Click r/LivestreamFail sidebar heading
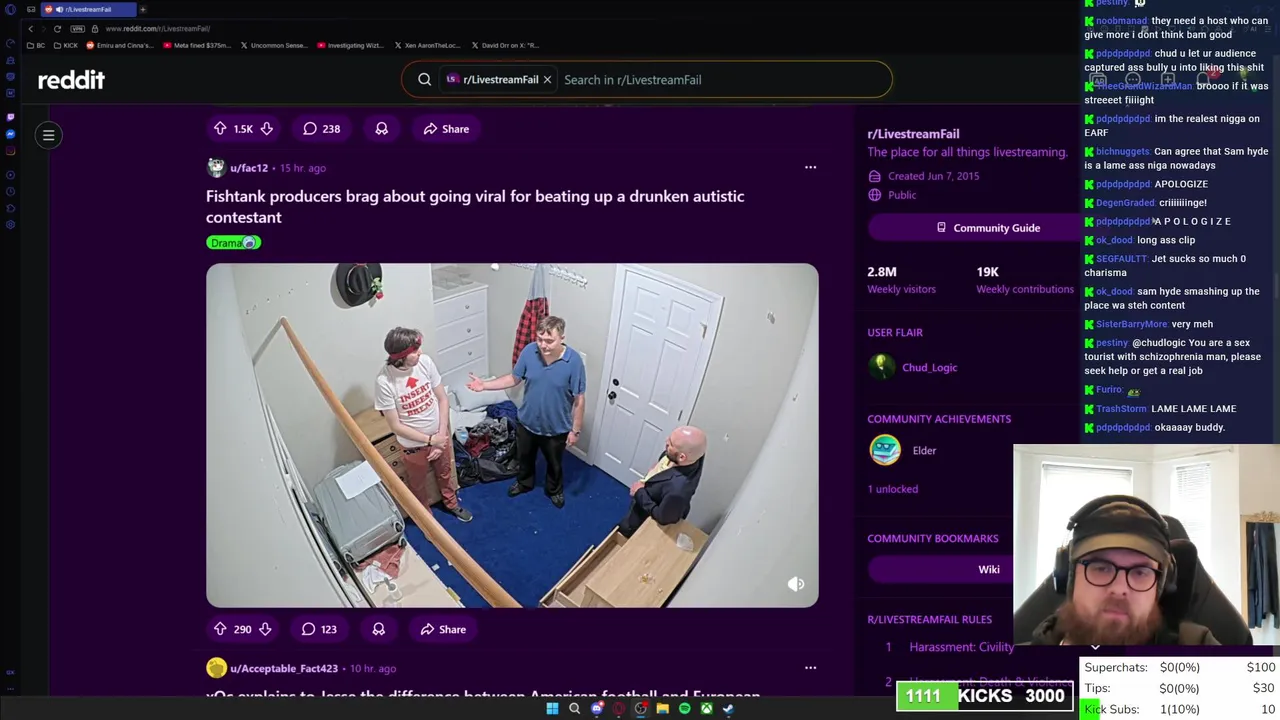Screen dimensions: 1280x720 tap(913, 133)
